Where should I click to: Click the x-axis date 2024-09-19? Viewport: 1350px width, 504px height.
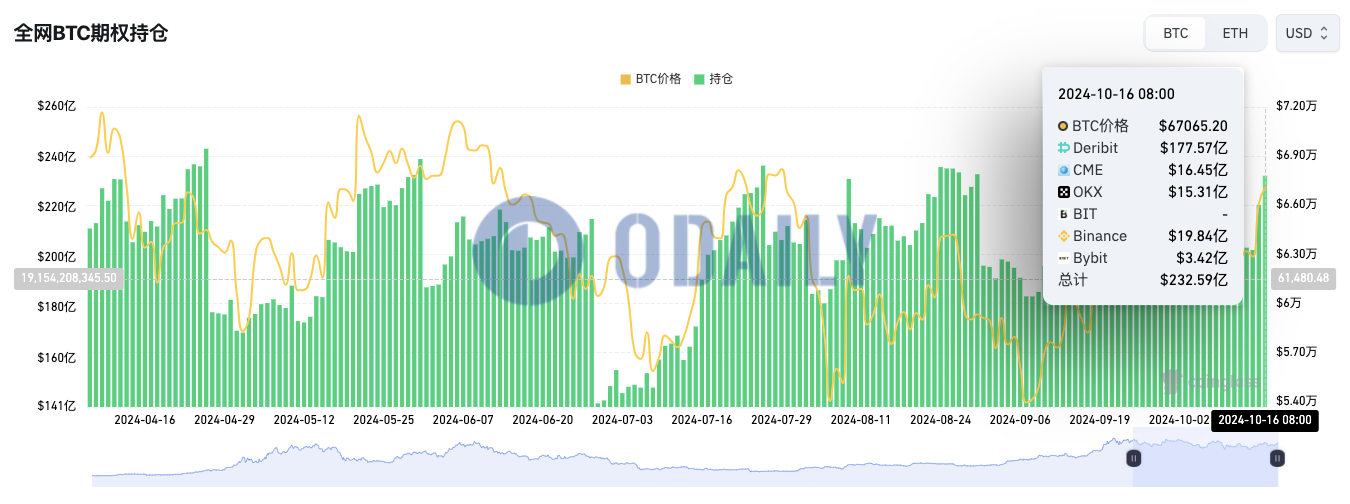(x=1101, y=421)
